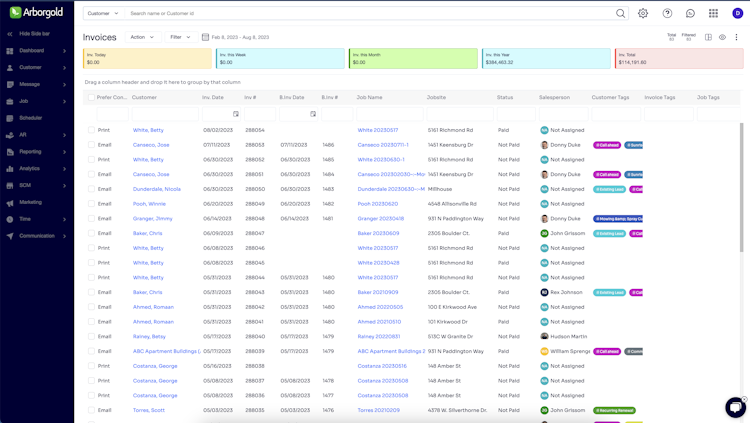Check the row for invoice 288047
This screenshot has height=423, width=750.
coord(91,233)
